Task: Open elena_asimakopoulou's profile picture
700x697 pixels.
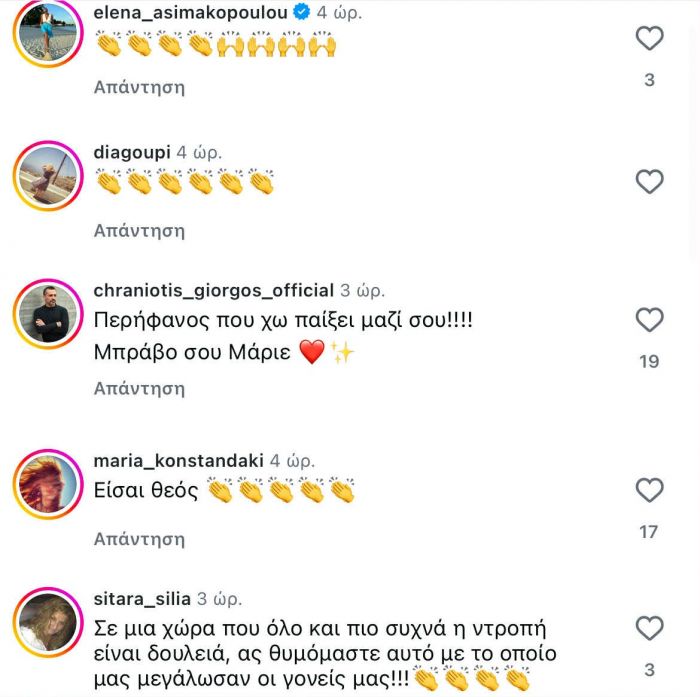Action: click(x=47, y=39)
